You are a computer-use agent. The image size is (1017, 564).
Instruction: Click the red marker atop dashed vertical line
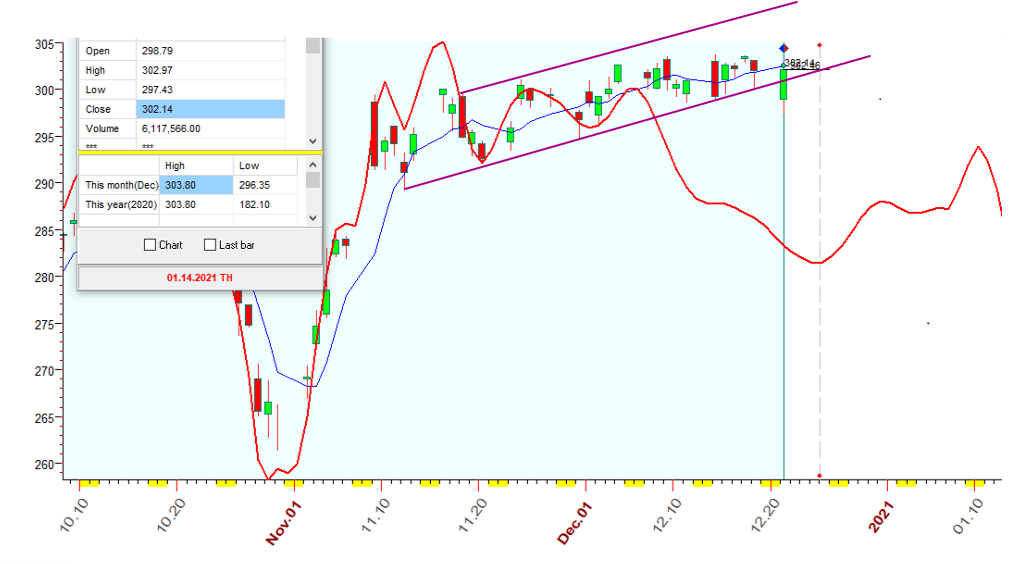click(x=819, y=45)
